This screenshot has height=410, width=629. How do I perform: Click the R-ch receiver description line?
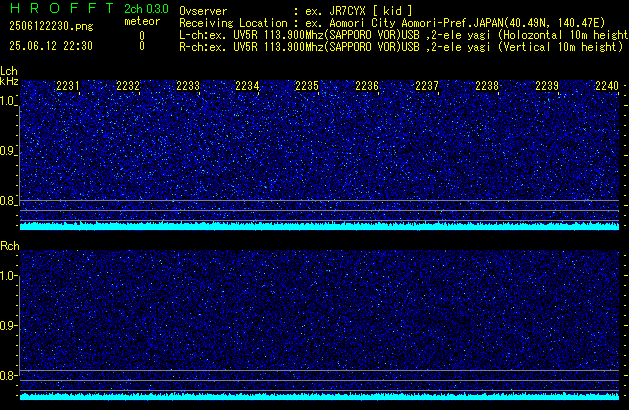point(401,47)
